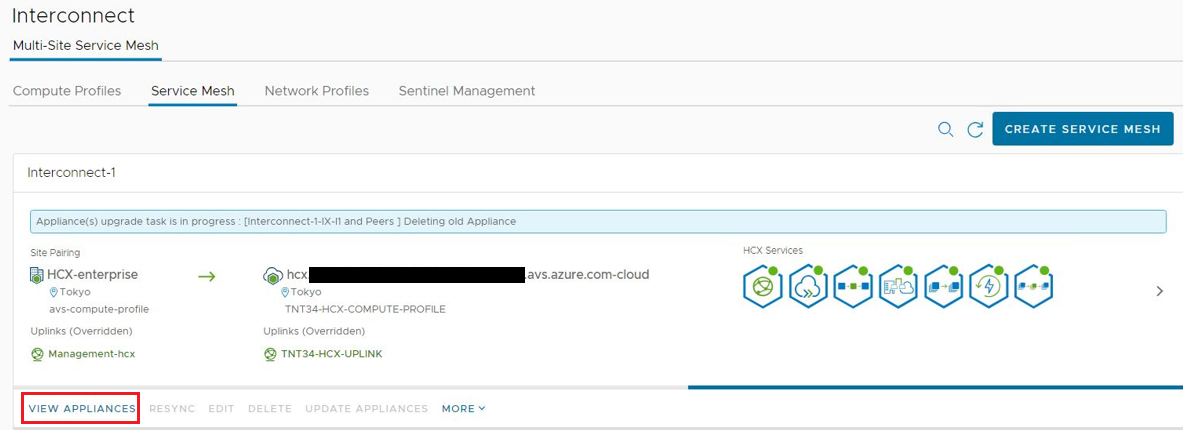
Task: Open the Management-hcx uplink link
Action: coord(91,354)
